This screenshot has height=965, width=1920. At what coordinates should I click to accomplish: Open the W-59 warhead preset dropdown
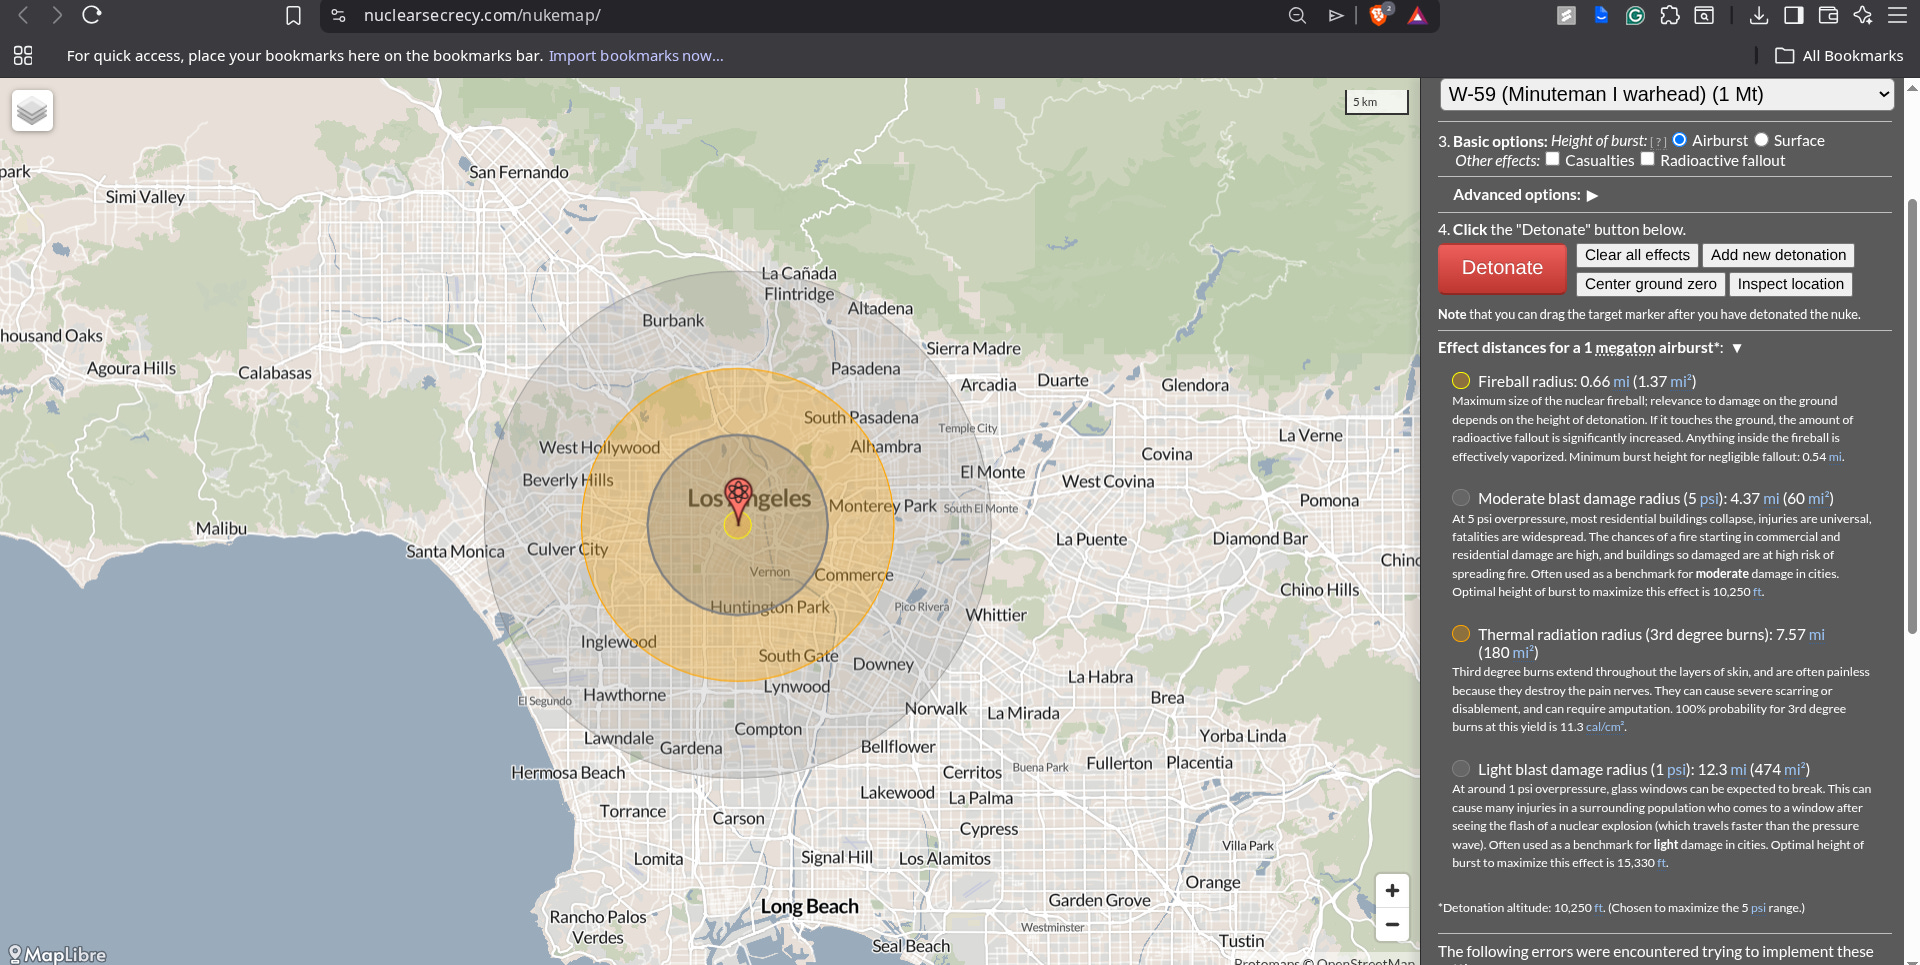(1667, 94)
